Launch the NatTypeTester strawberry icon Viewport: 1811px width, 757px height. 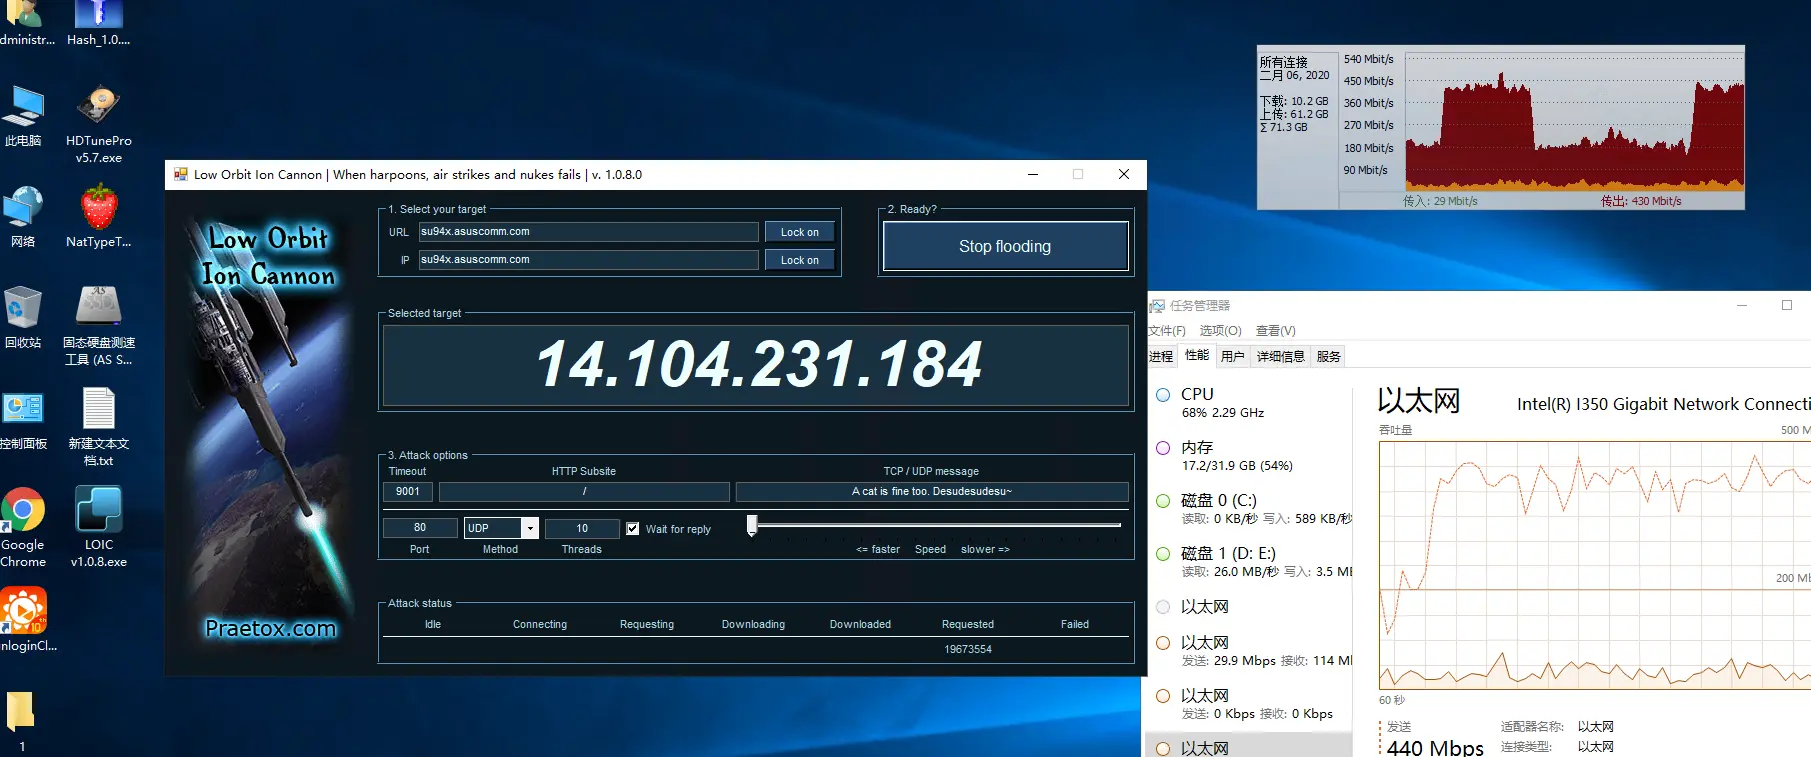pos(98,217)
